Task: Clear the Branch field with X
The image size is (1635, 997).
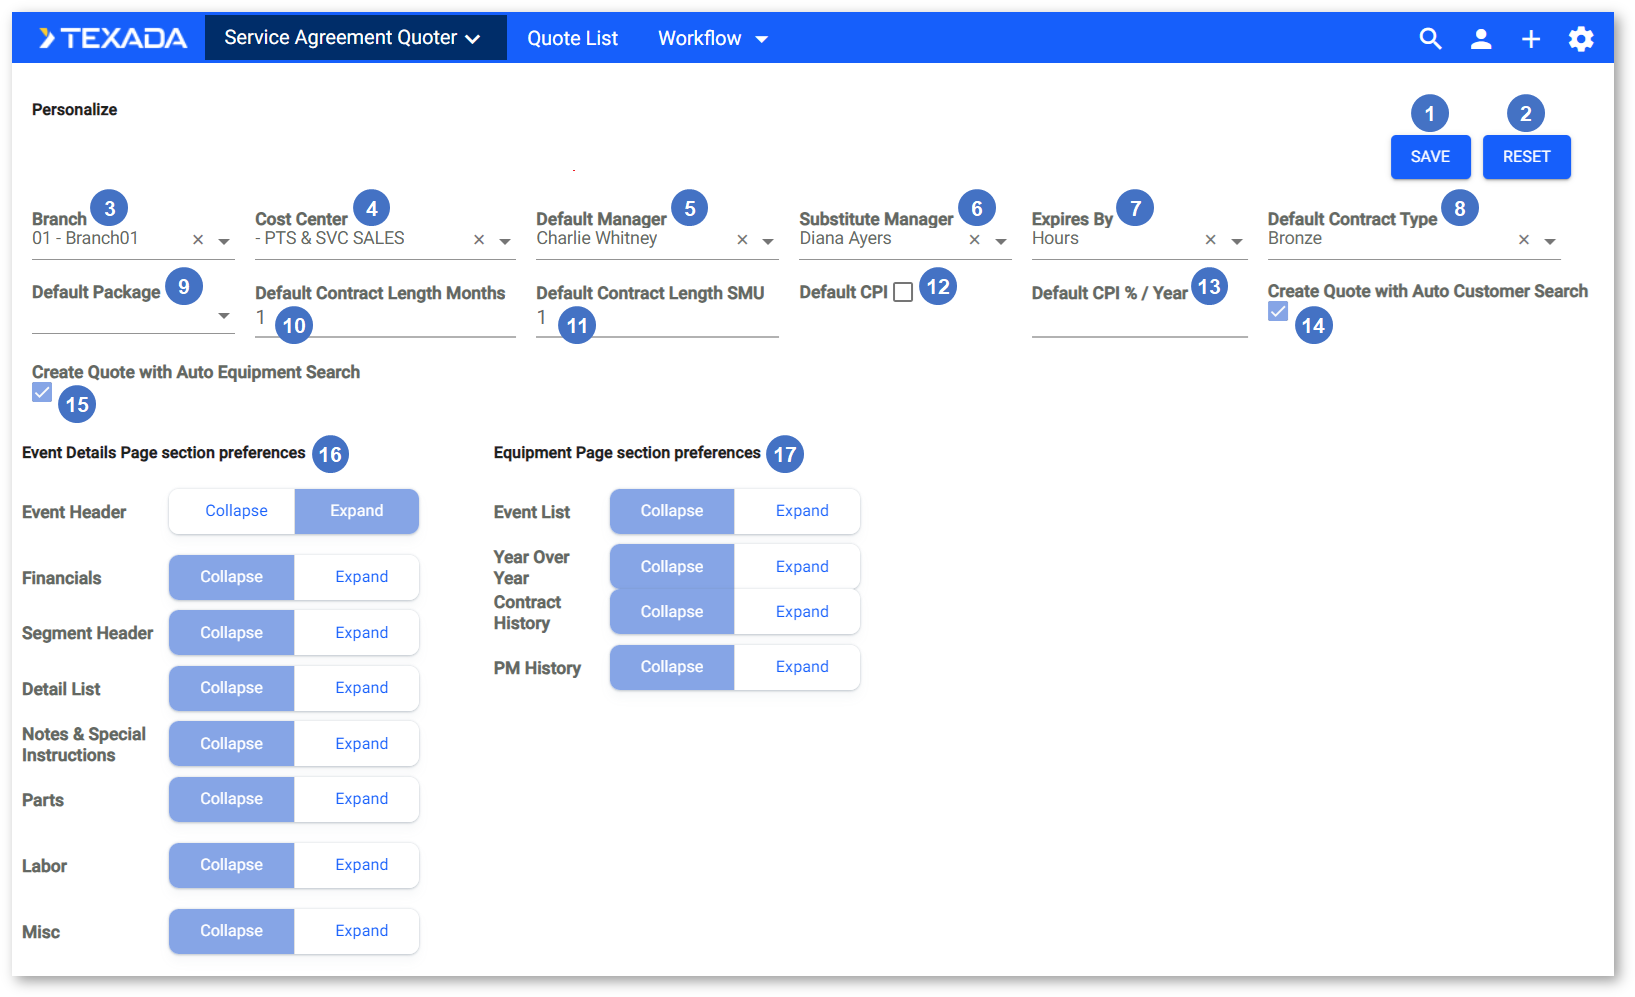Action: click(198, 240)
